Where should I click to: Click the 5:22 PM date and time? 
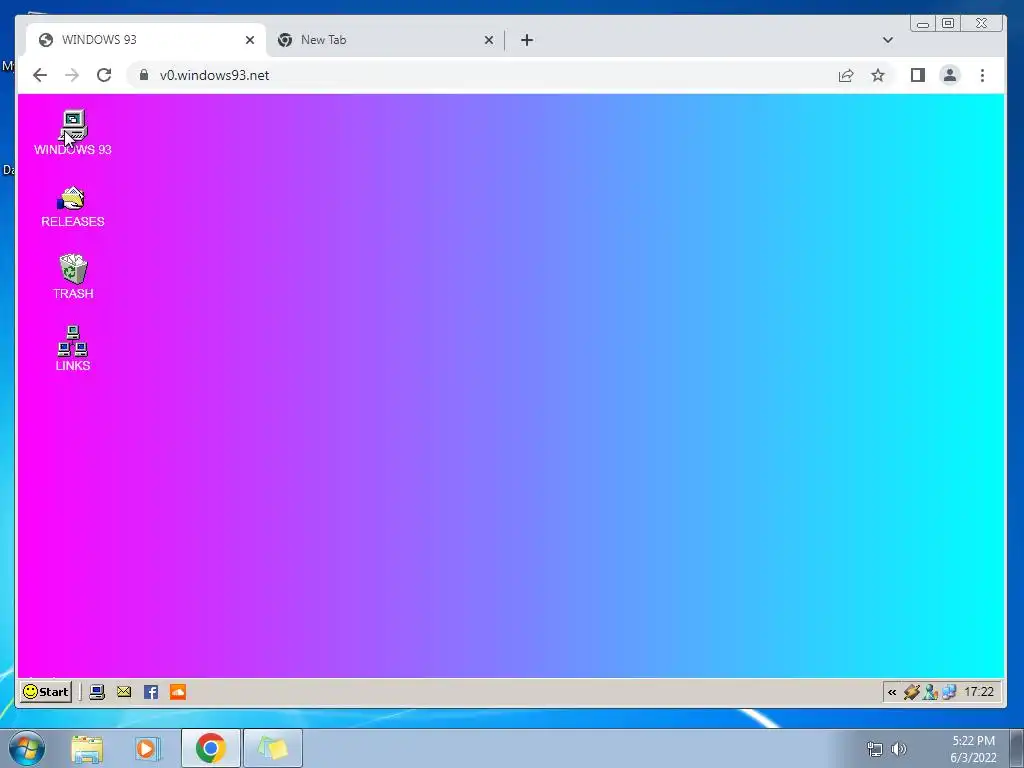coord(973,749)
